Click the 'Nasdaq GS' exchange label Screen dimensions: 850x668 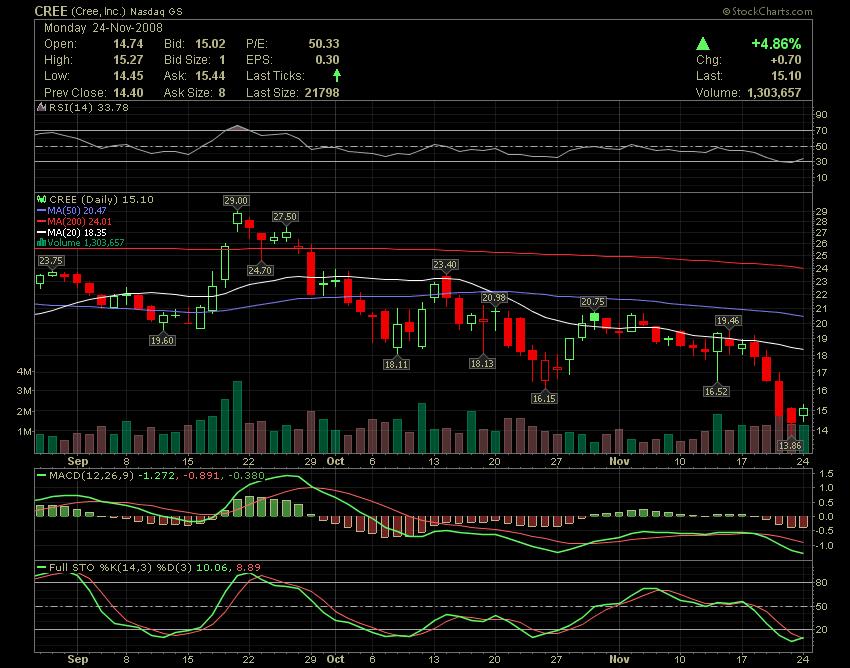click(156, 11)
